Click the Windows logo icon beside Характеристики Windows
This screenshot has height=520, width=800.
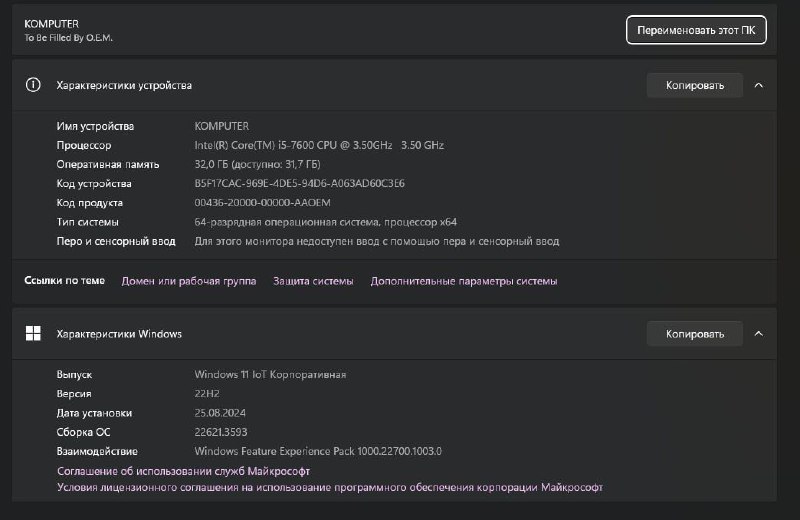[33, 334]
